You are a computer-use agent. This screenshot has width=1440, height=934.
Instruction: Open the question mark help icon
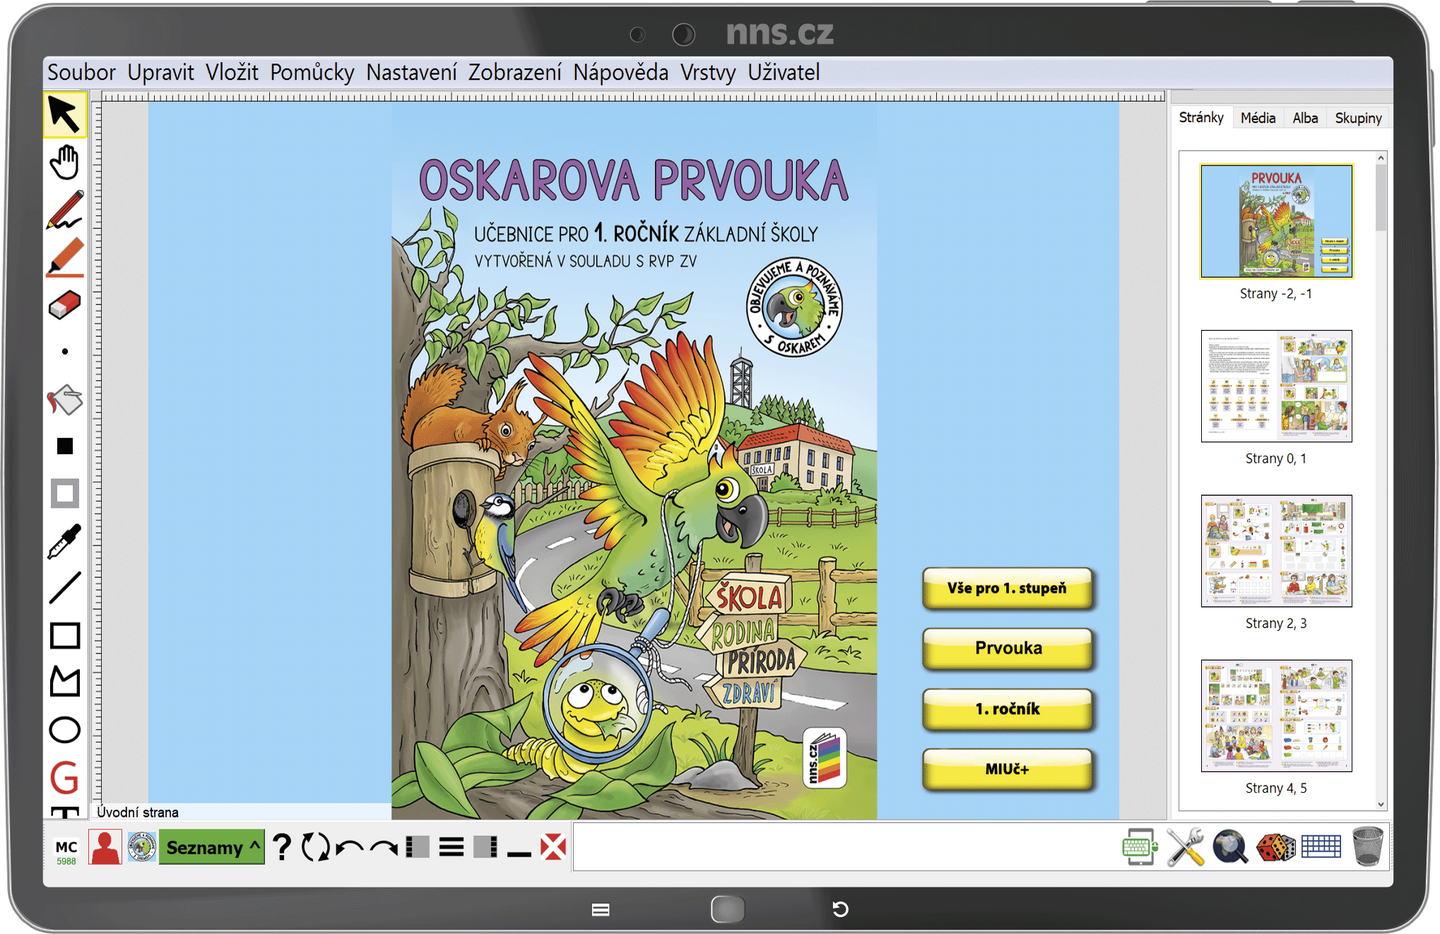click(282, 847)
